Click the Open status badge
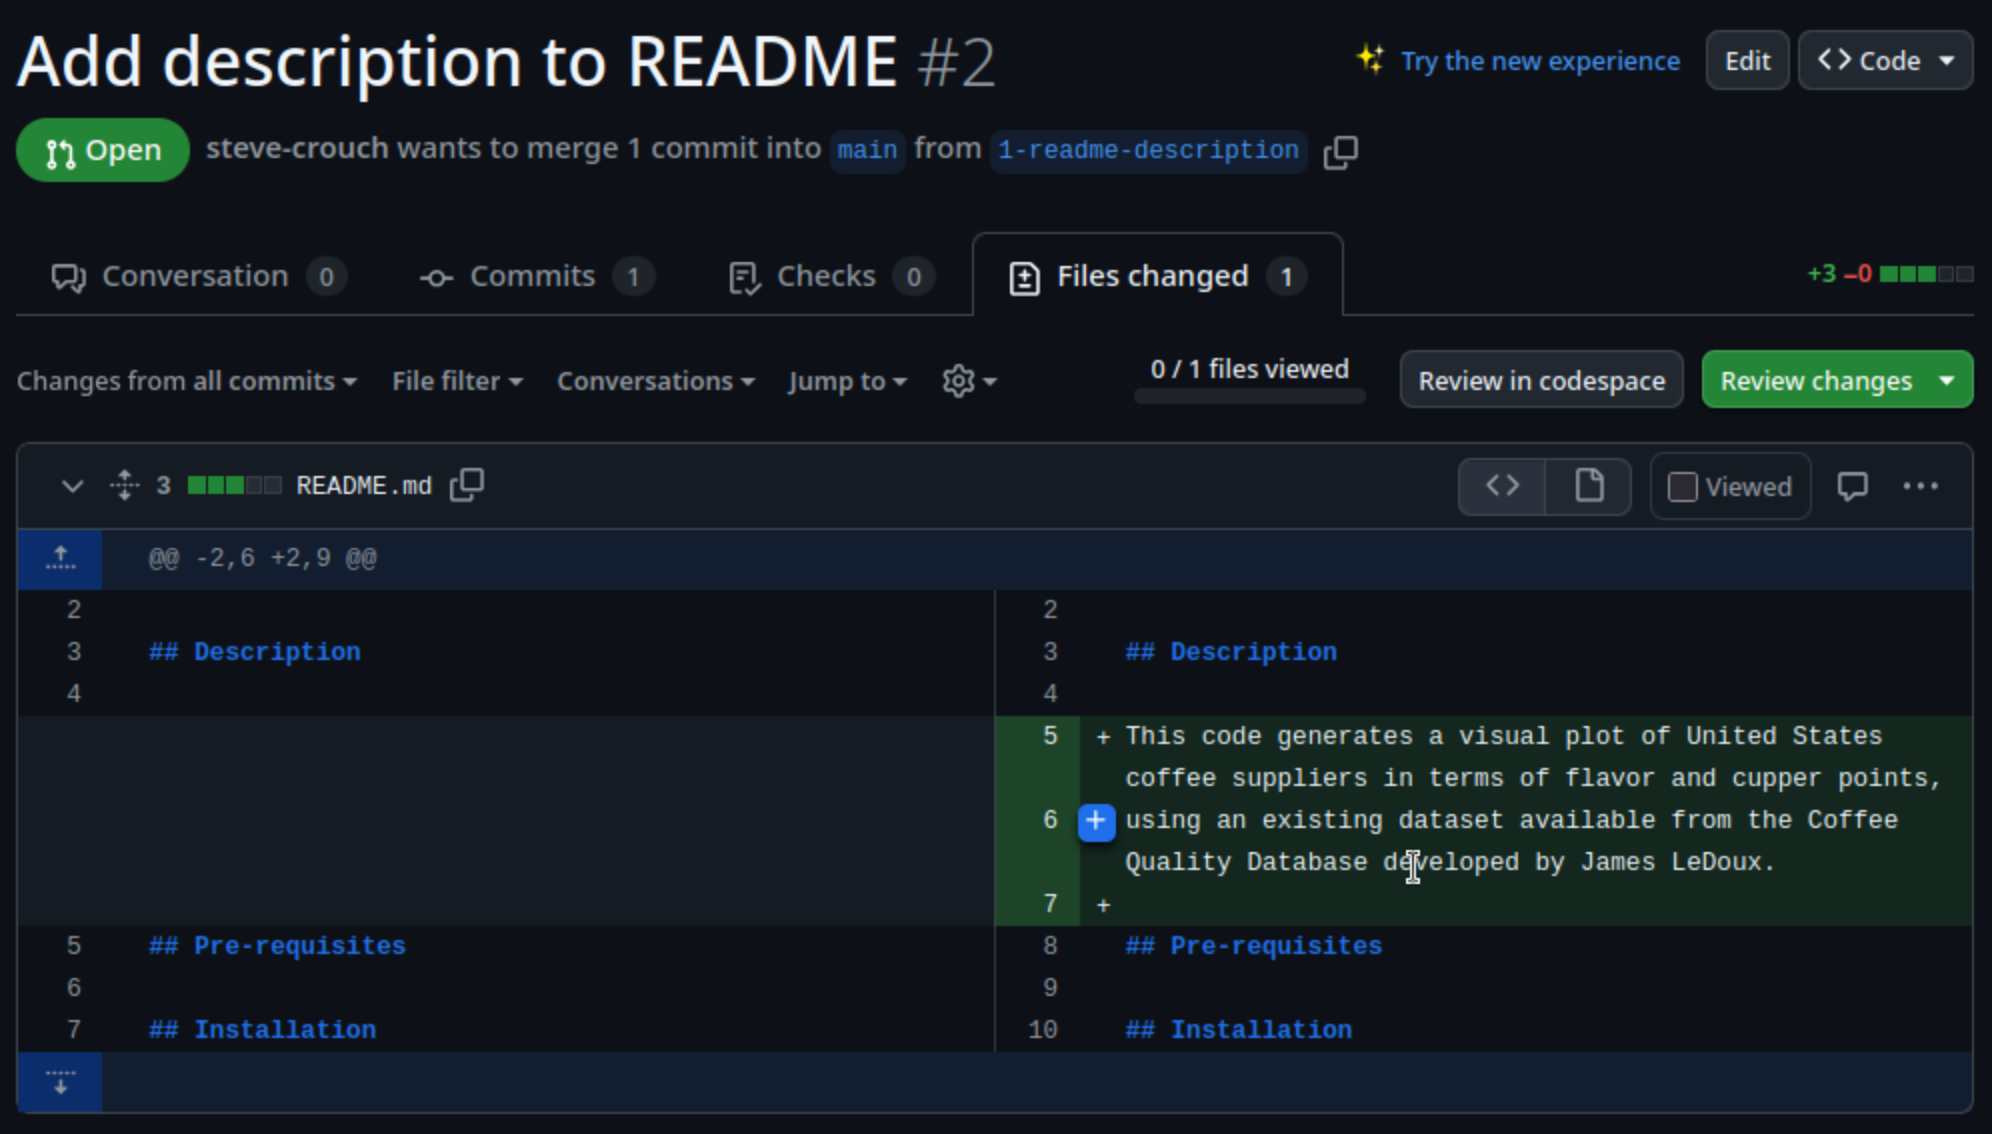The width and height of the screenshot is (1992, 1134). [x=103, y=150]
